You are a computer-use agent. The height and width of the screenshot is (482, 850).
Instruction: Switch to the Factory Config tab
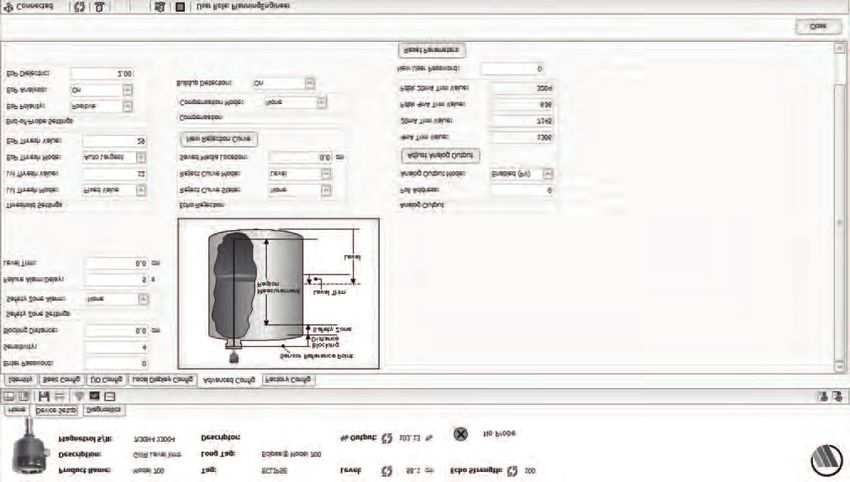pyautogui.click(x=288, y=380)
